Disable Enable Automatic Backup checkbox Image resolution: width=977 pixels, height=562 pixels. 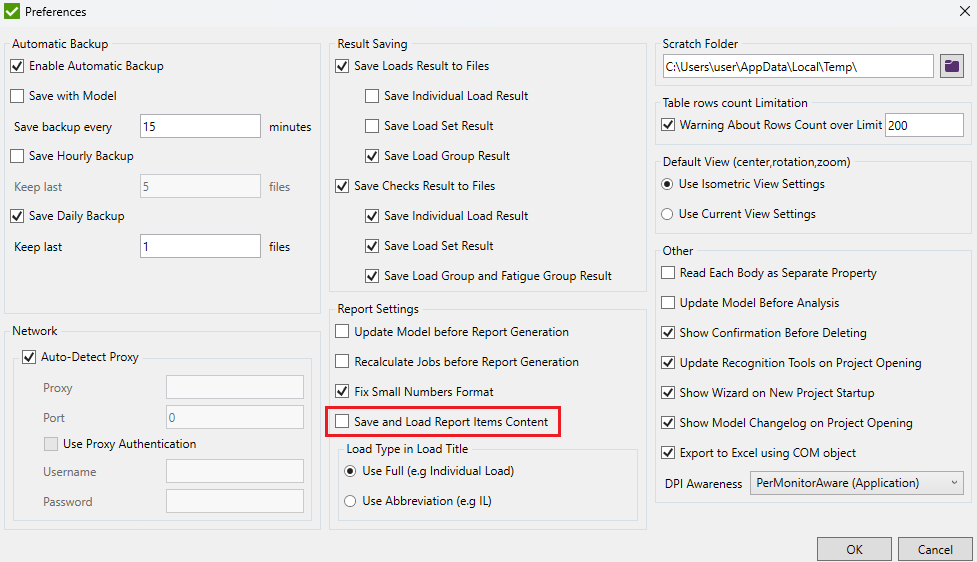17,66
